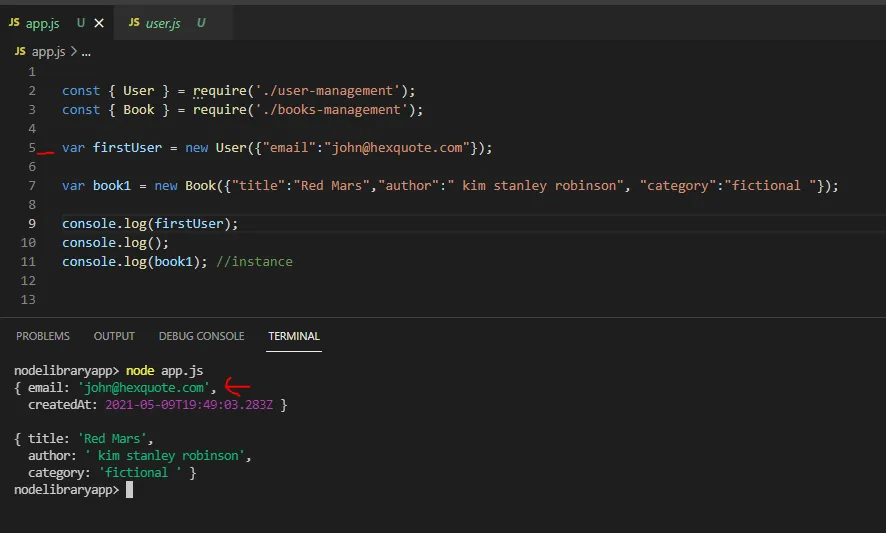Select the TERMINAL panel tab
Screen dimensions: 886x533
pyautogui.click(x=293, y=336)
